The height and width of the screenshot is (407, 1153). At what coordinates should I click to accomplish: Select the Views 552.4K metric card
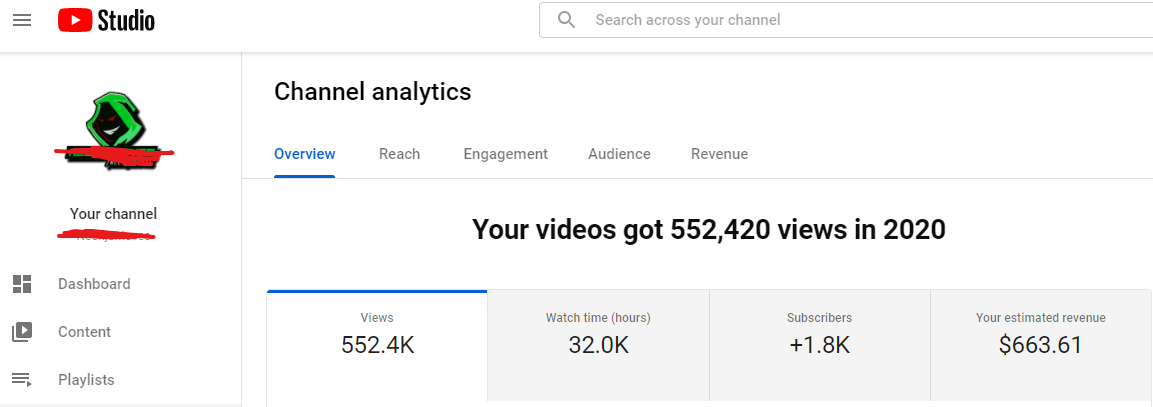coord(377,348)
